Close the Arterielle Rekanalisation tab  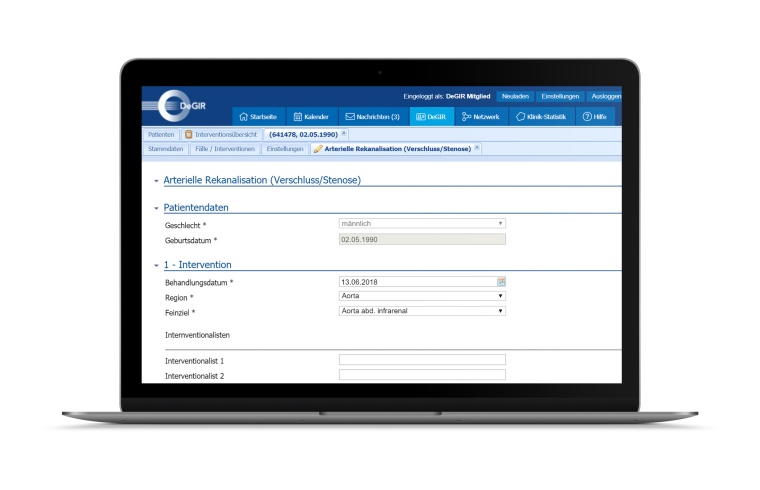(x=477, y=148)
